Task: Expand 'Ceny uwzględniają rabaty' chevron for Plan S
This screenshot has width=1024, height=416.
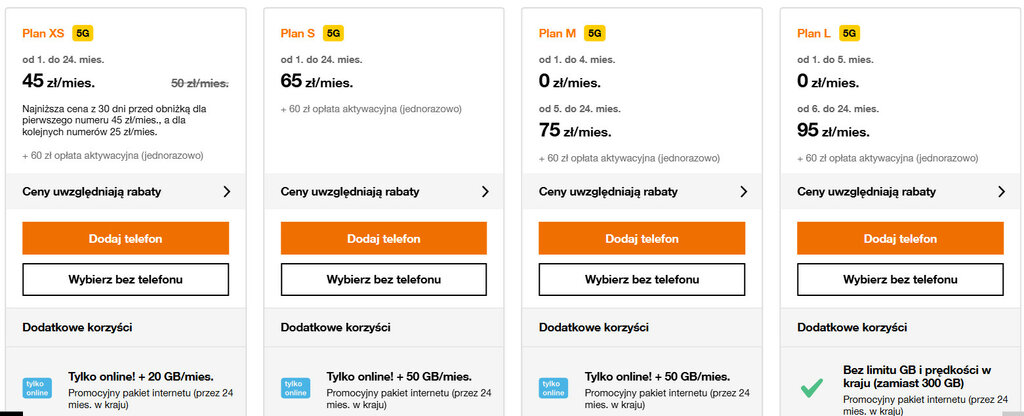Action: (x=485, y=191)
